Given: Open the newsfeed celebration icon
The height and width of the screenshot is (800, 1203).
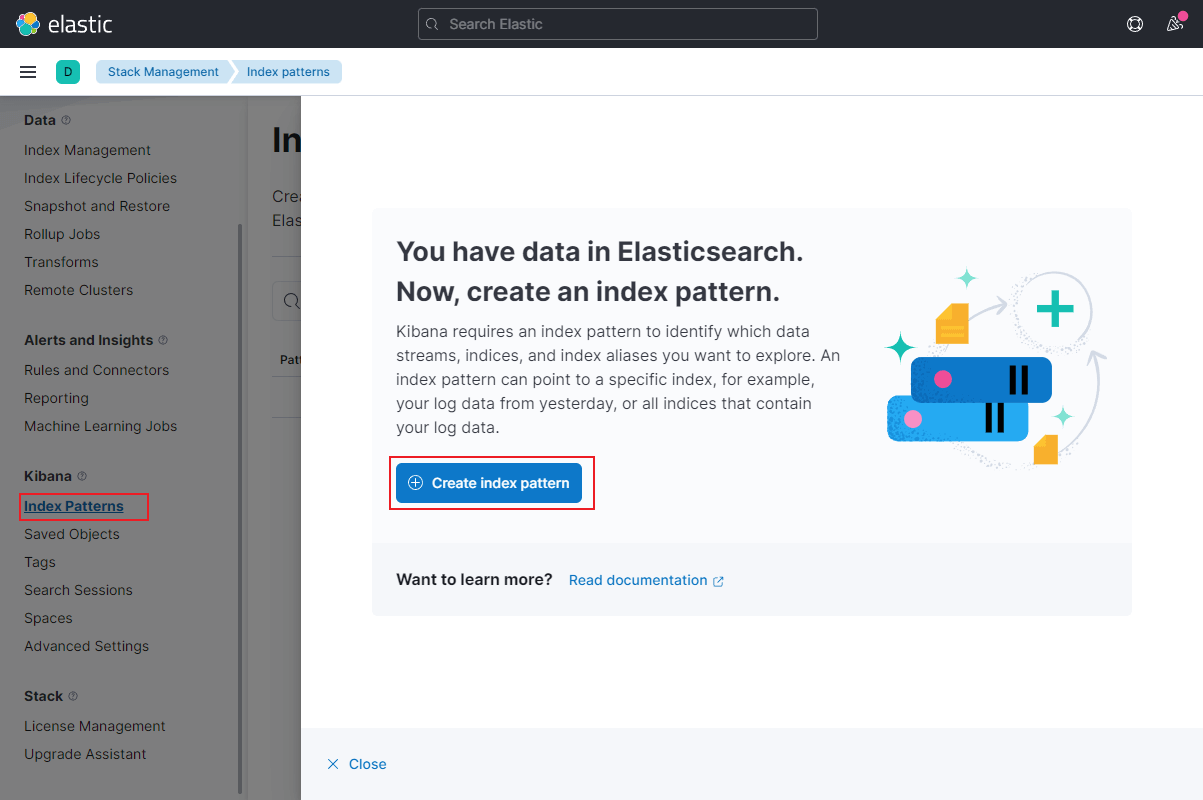Looking at the screenshot, I should click(1176, 23).
